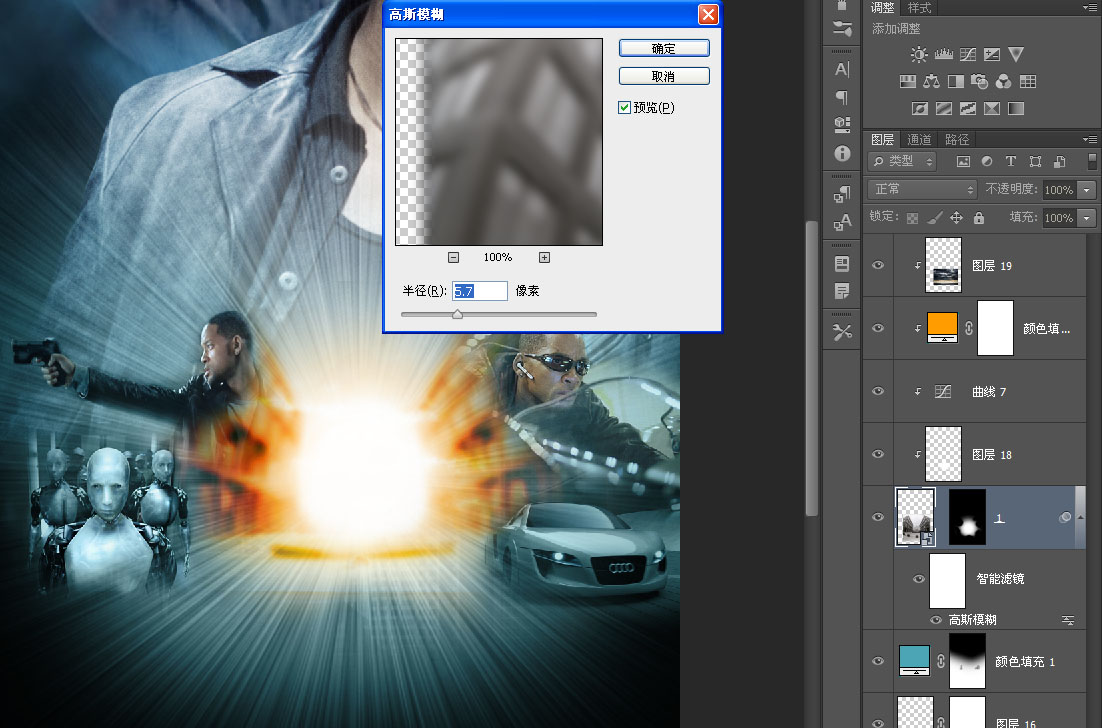This screenshot has height=728, width=1102.
Task: Hide the 曲线 7 layer
Action: click(x=878, y=391)
